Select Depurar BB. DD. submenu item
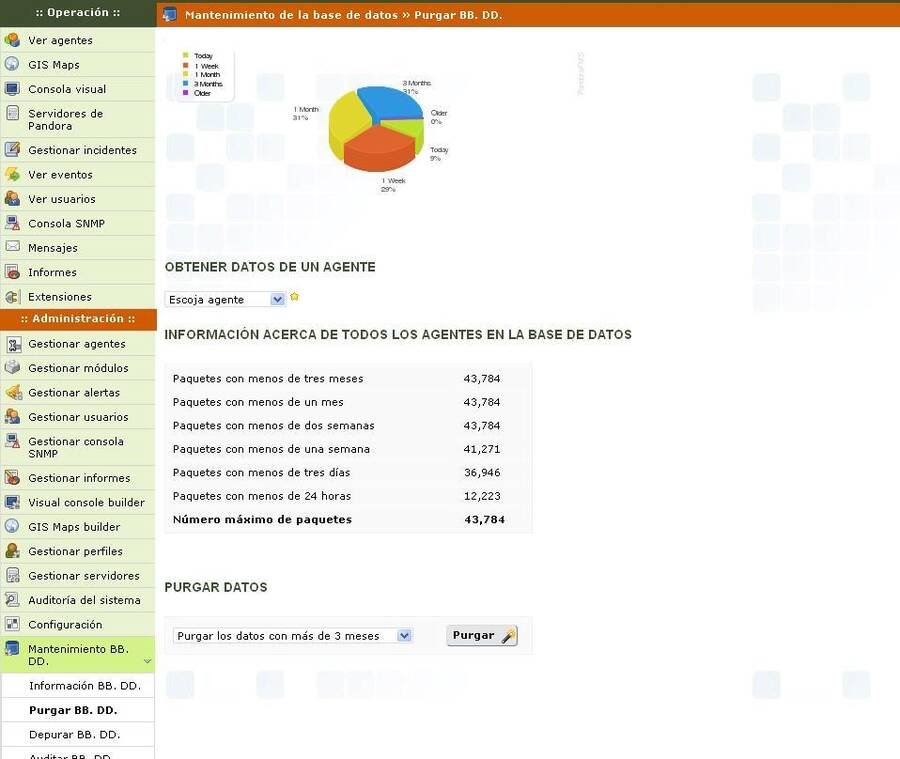The width and height of the screenshot is (900, 759). [x=74, y=734]
